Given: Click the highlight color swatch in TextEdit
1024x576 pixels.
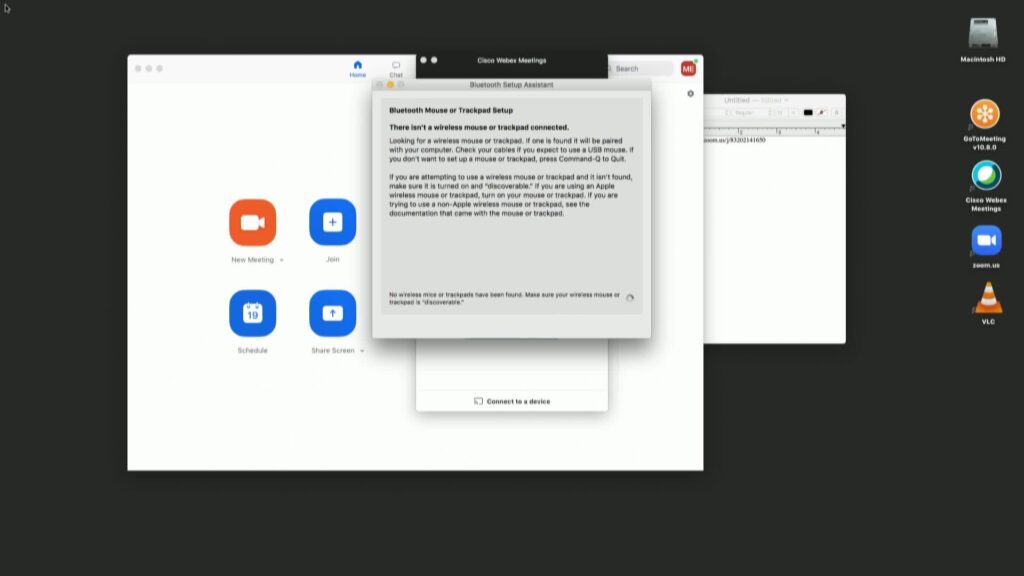Looking at the screenshot, I should tap(822, 112).
